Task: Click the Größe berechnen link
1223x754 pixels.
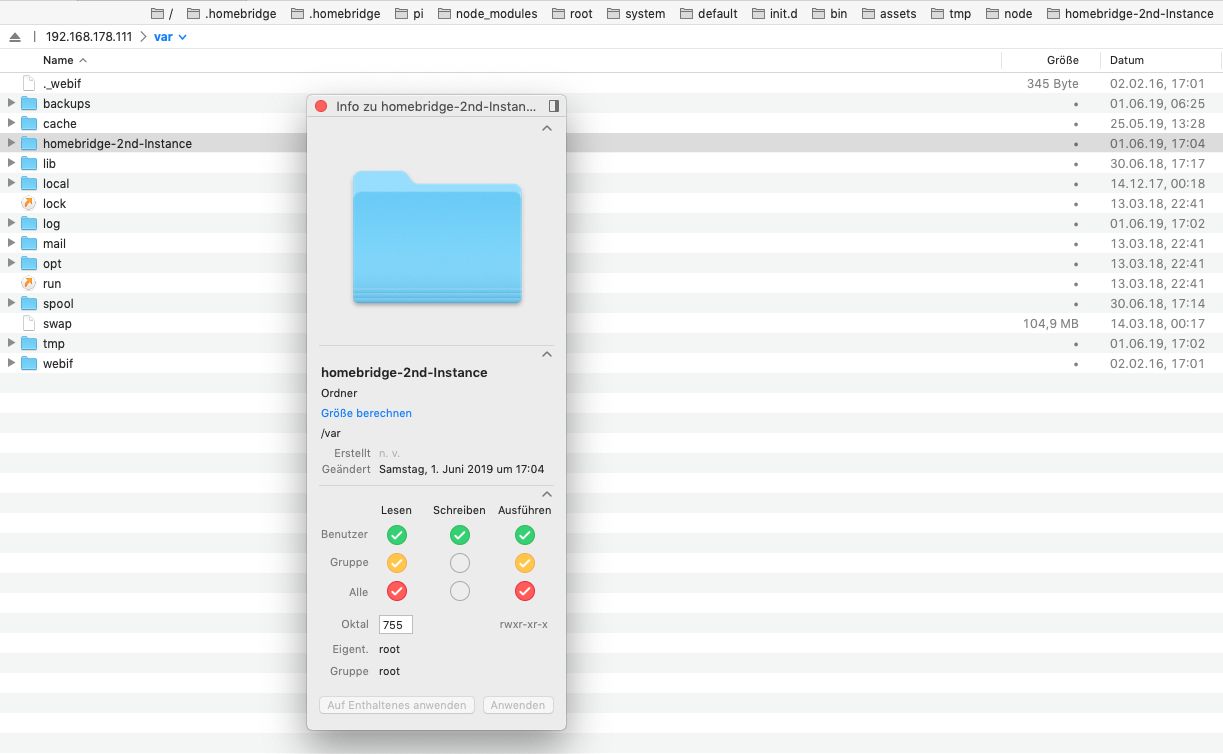Action: pos(366,413)
